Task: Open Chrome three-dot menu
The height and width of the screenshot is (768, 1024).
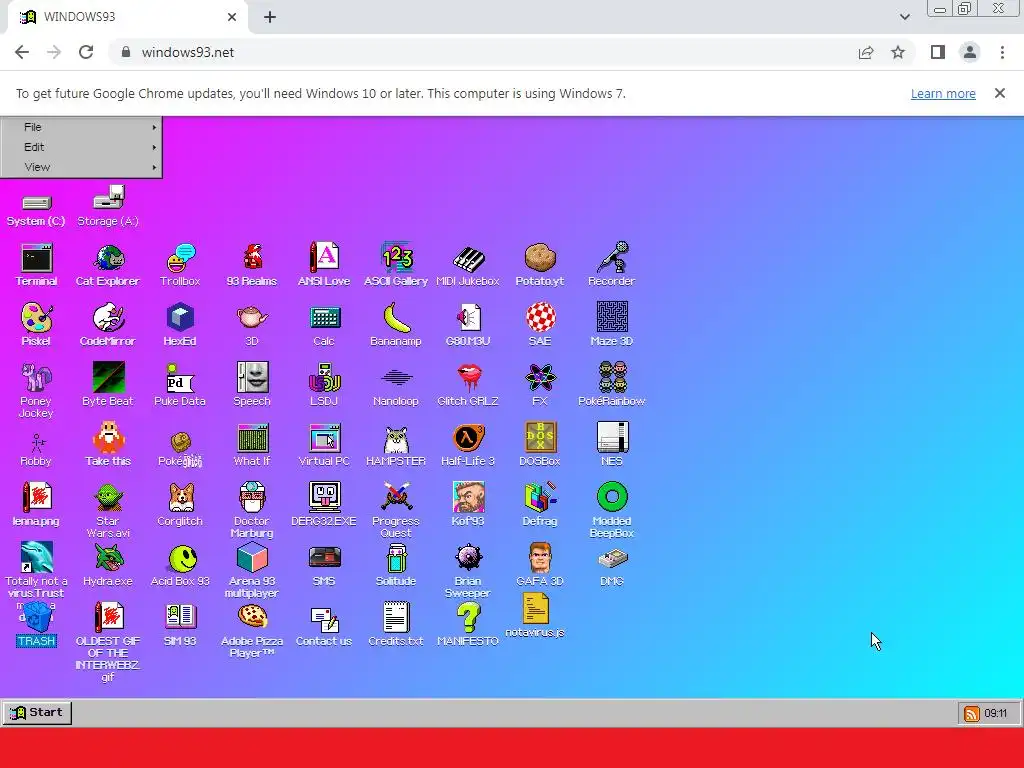Action: pyautogui.click(x=1002, y=52)
